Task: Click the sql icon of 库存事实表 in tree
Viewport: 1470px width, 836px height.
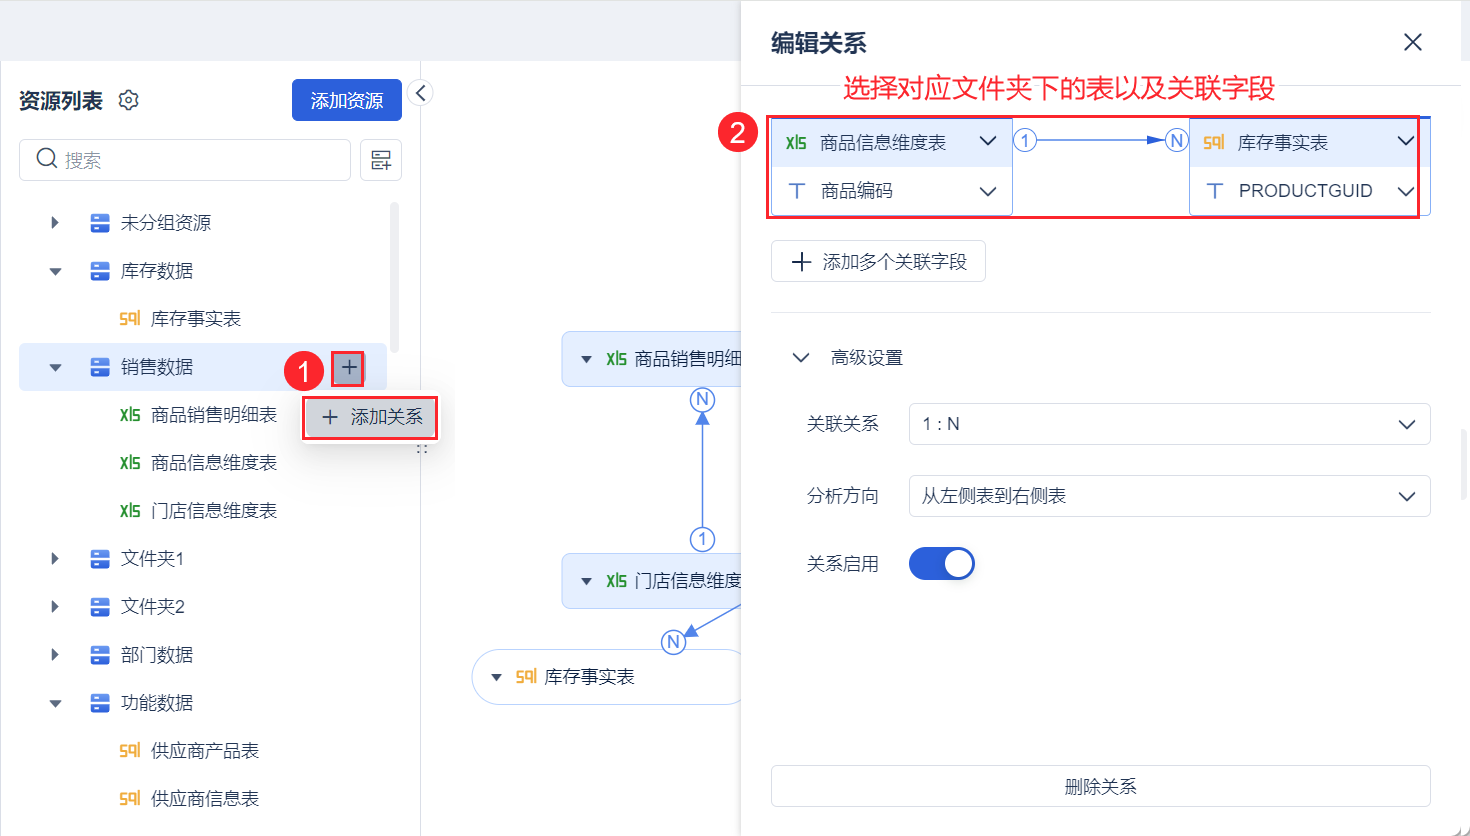Action: click(130, 319)
